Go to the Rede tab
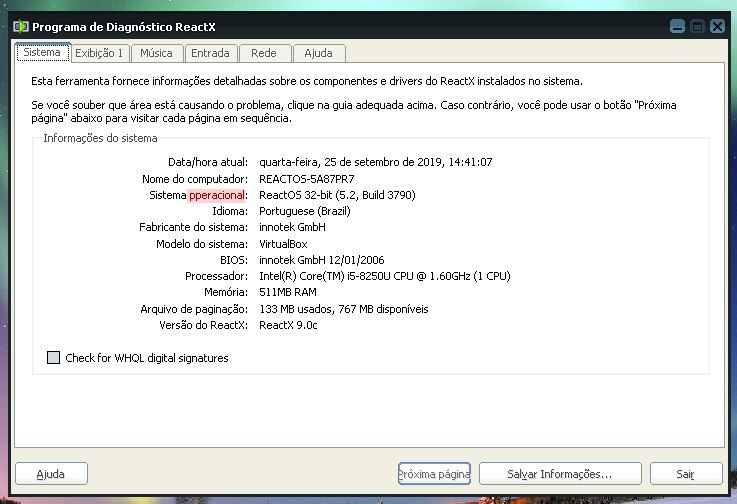 tap(264, 54)
